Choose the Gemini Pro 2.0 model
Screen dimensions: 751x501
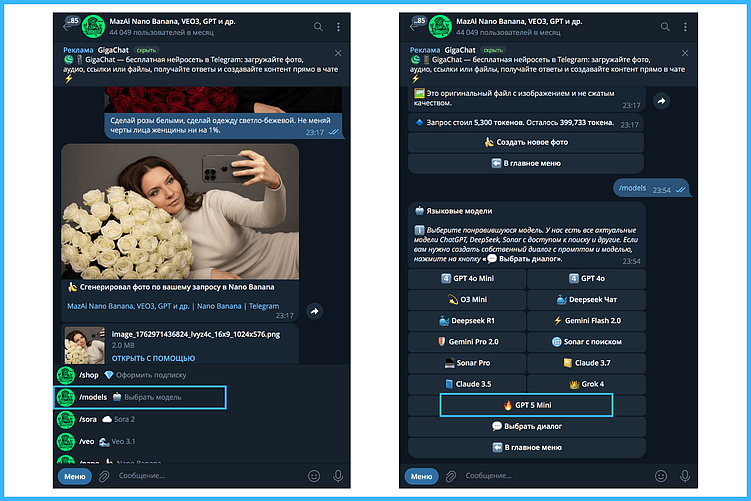467,342
